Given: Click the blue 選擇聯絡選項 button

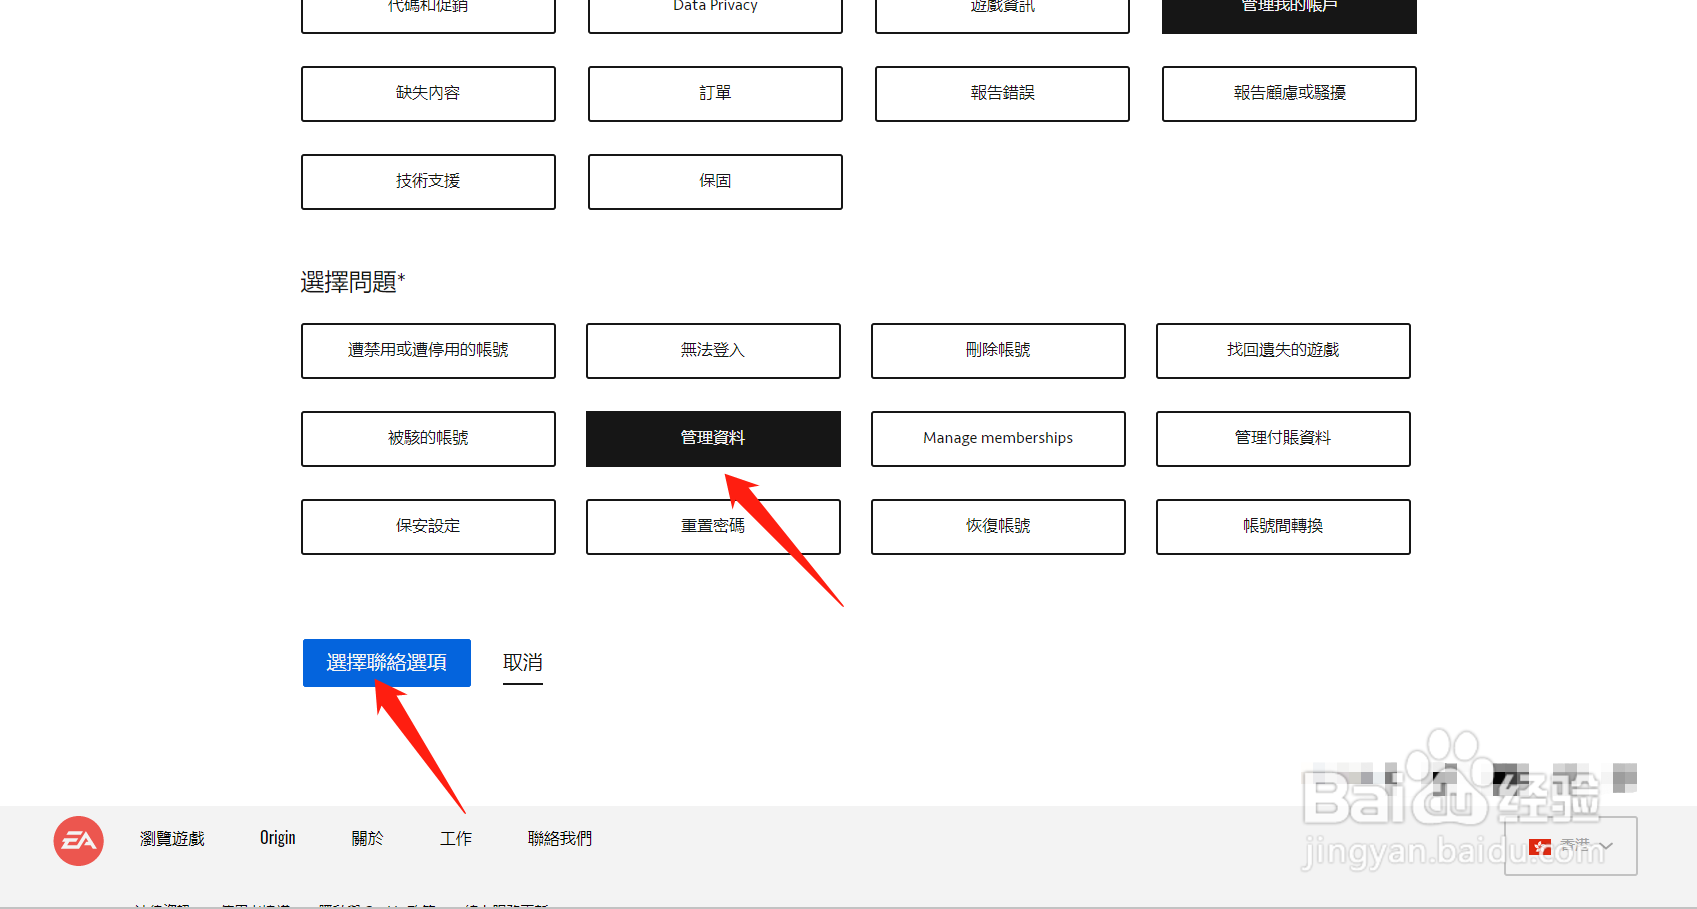Looking at the screenshot, I should click(386, 662).
